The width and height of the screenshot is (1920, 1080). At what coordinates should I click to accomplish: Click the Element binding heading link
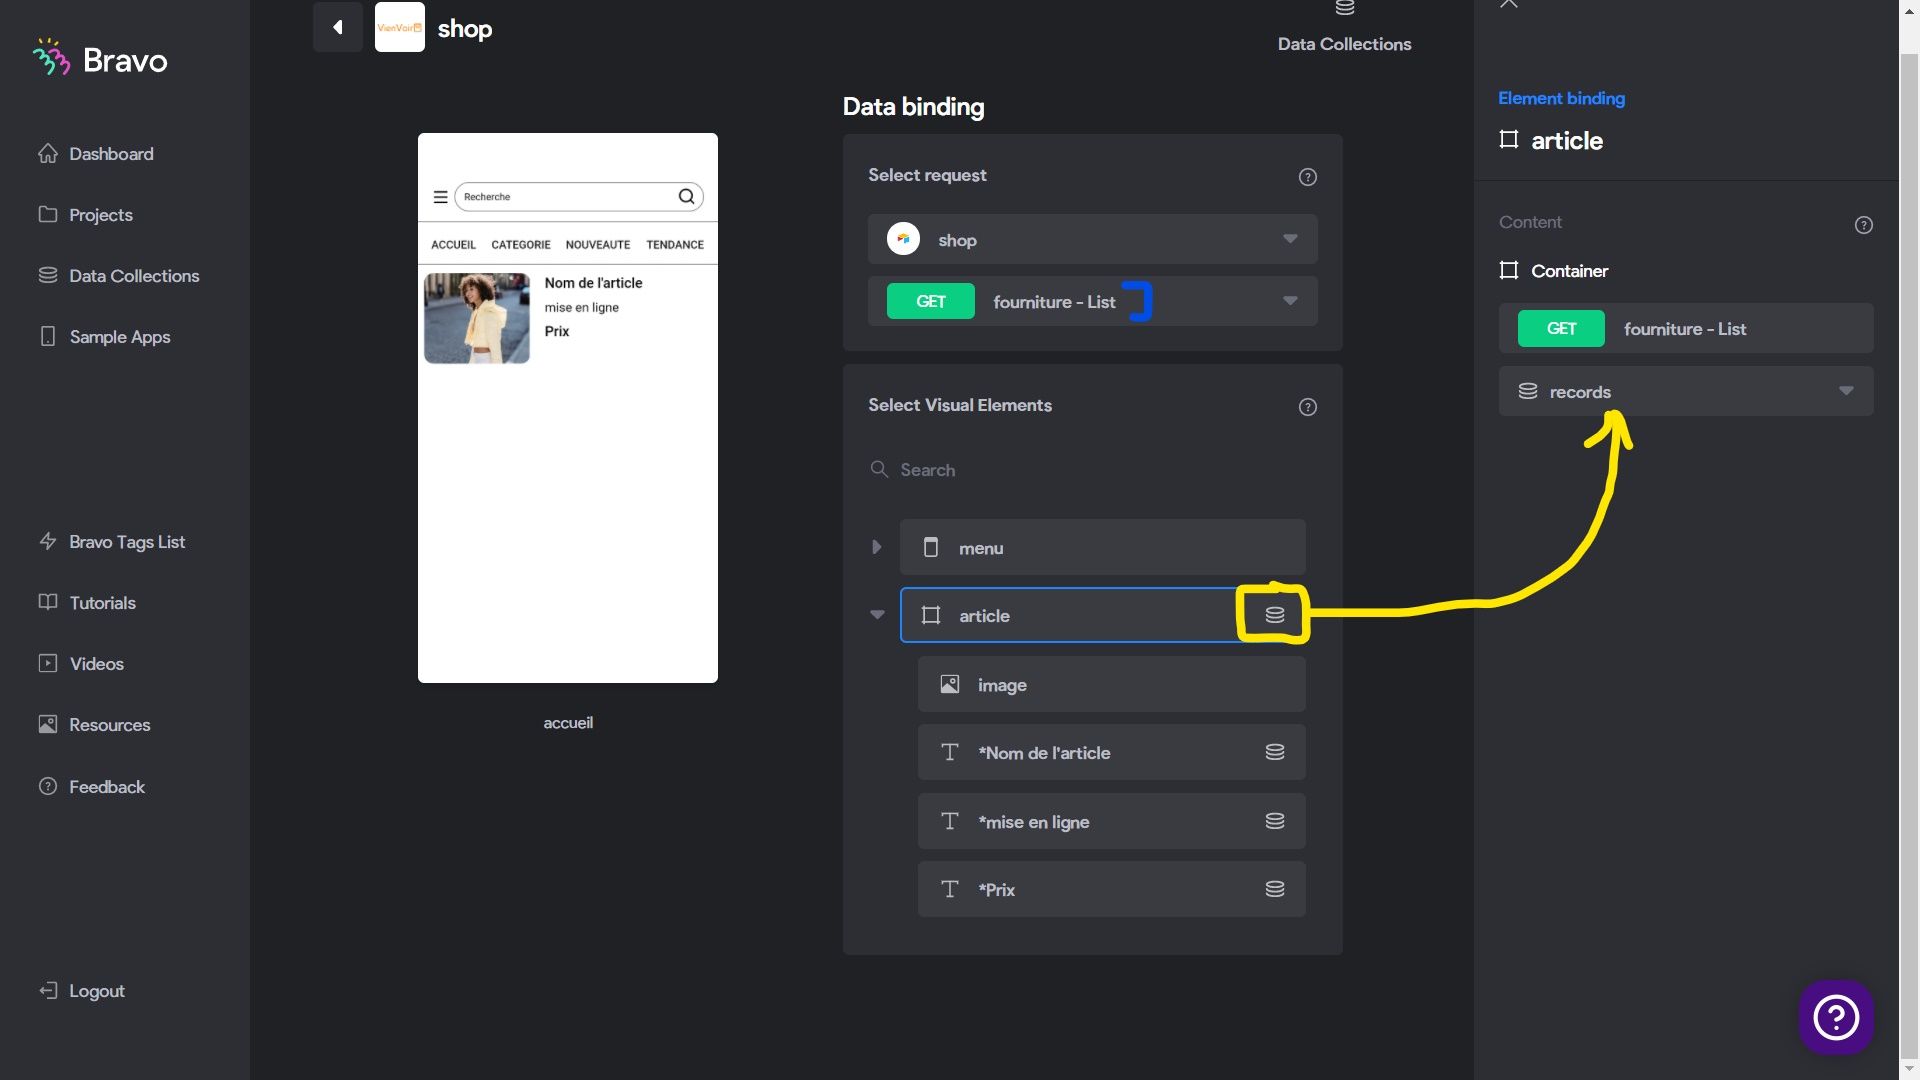pyautogui.click(x=1561, y=98)
